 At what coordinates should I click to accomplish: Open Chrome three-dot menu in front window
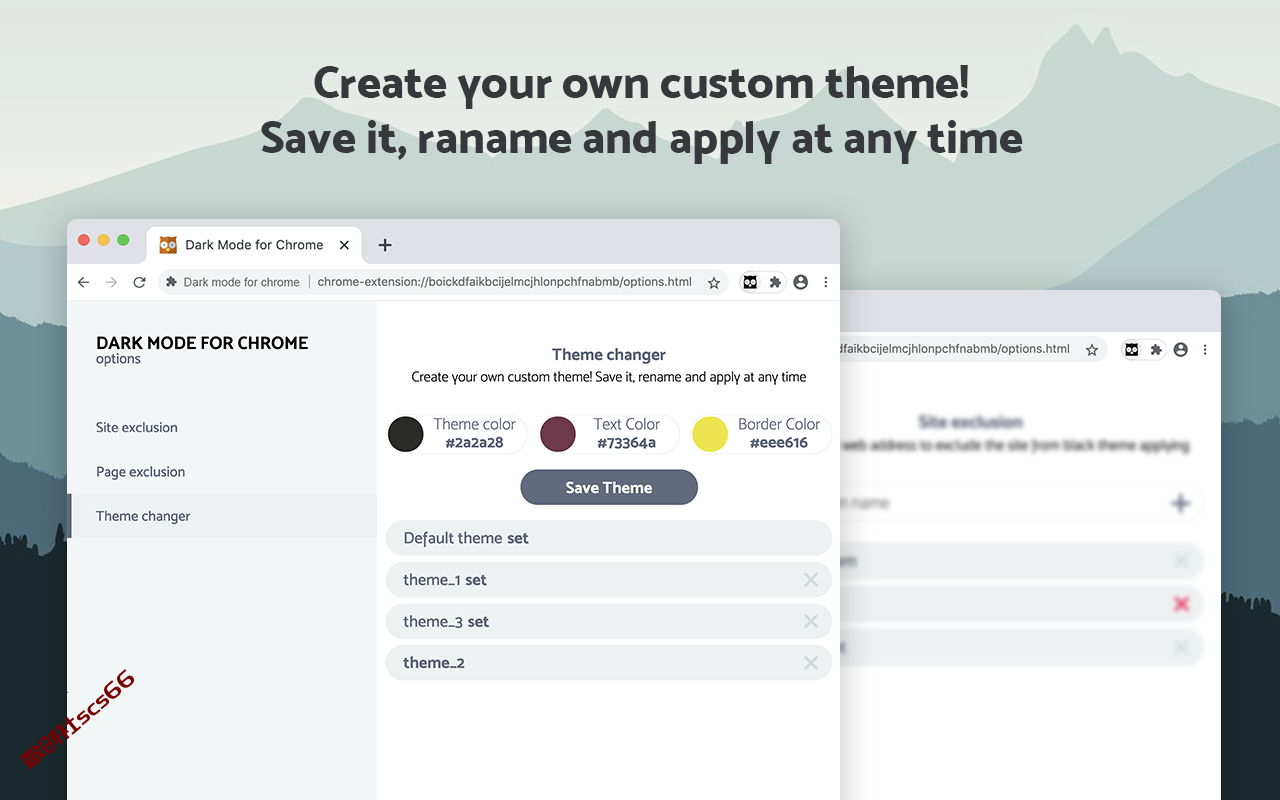click(x=826, y=282)
